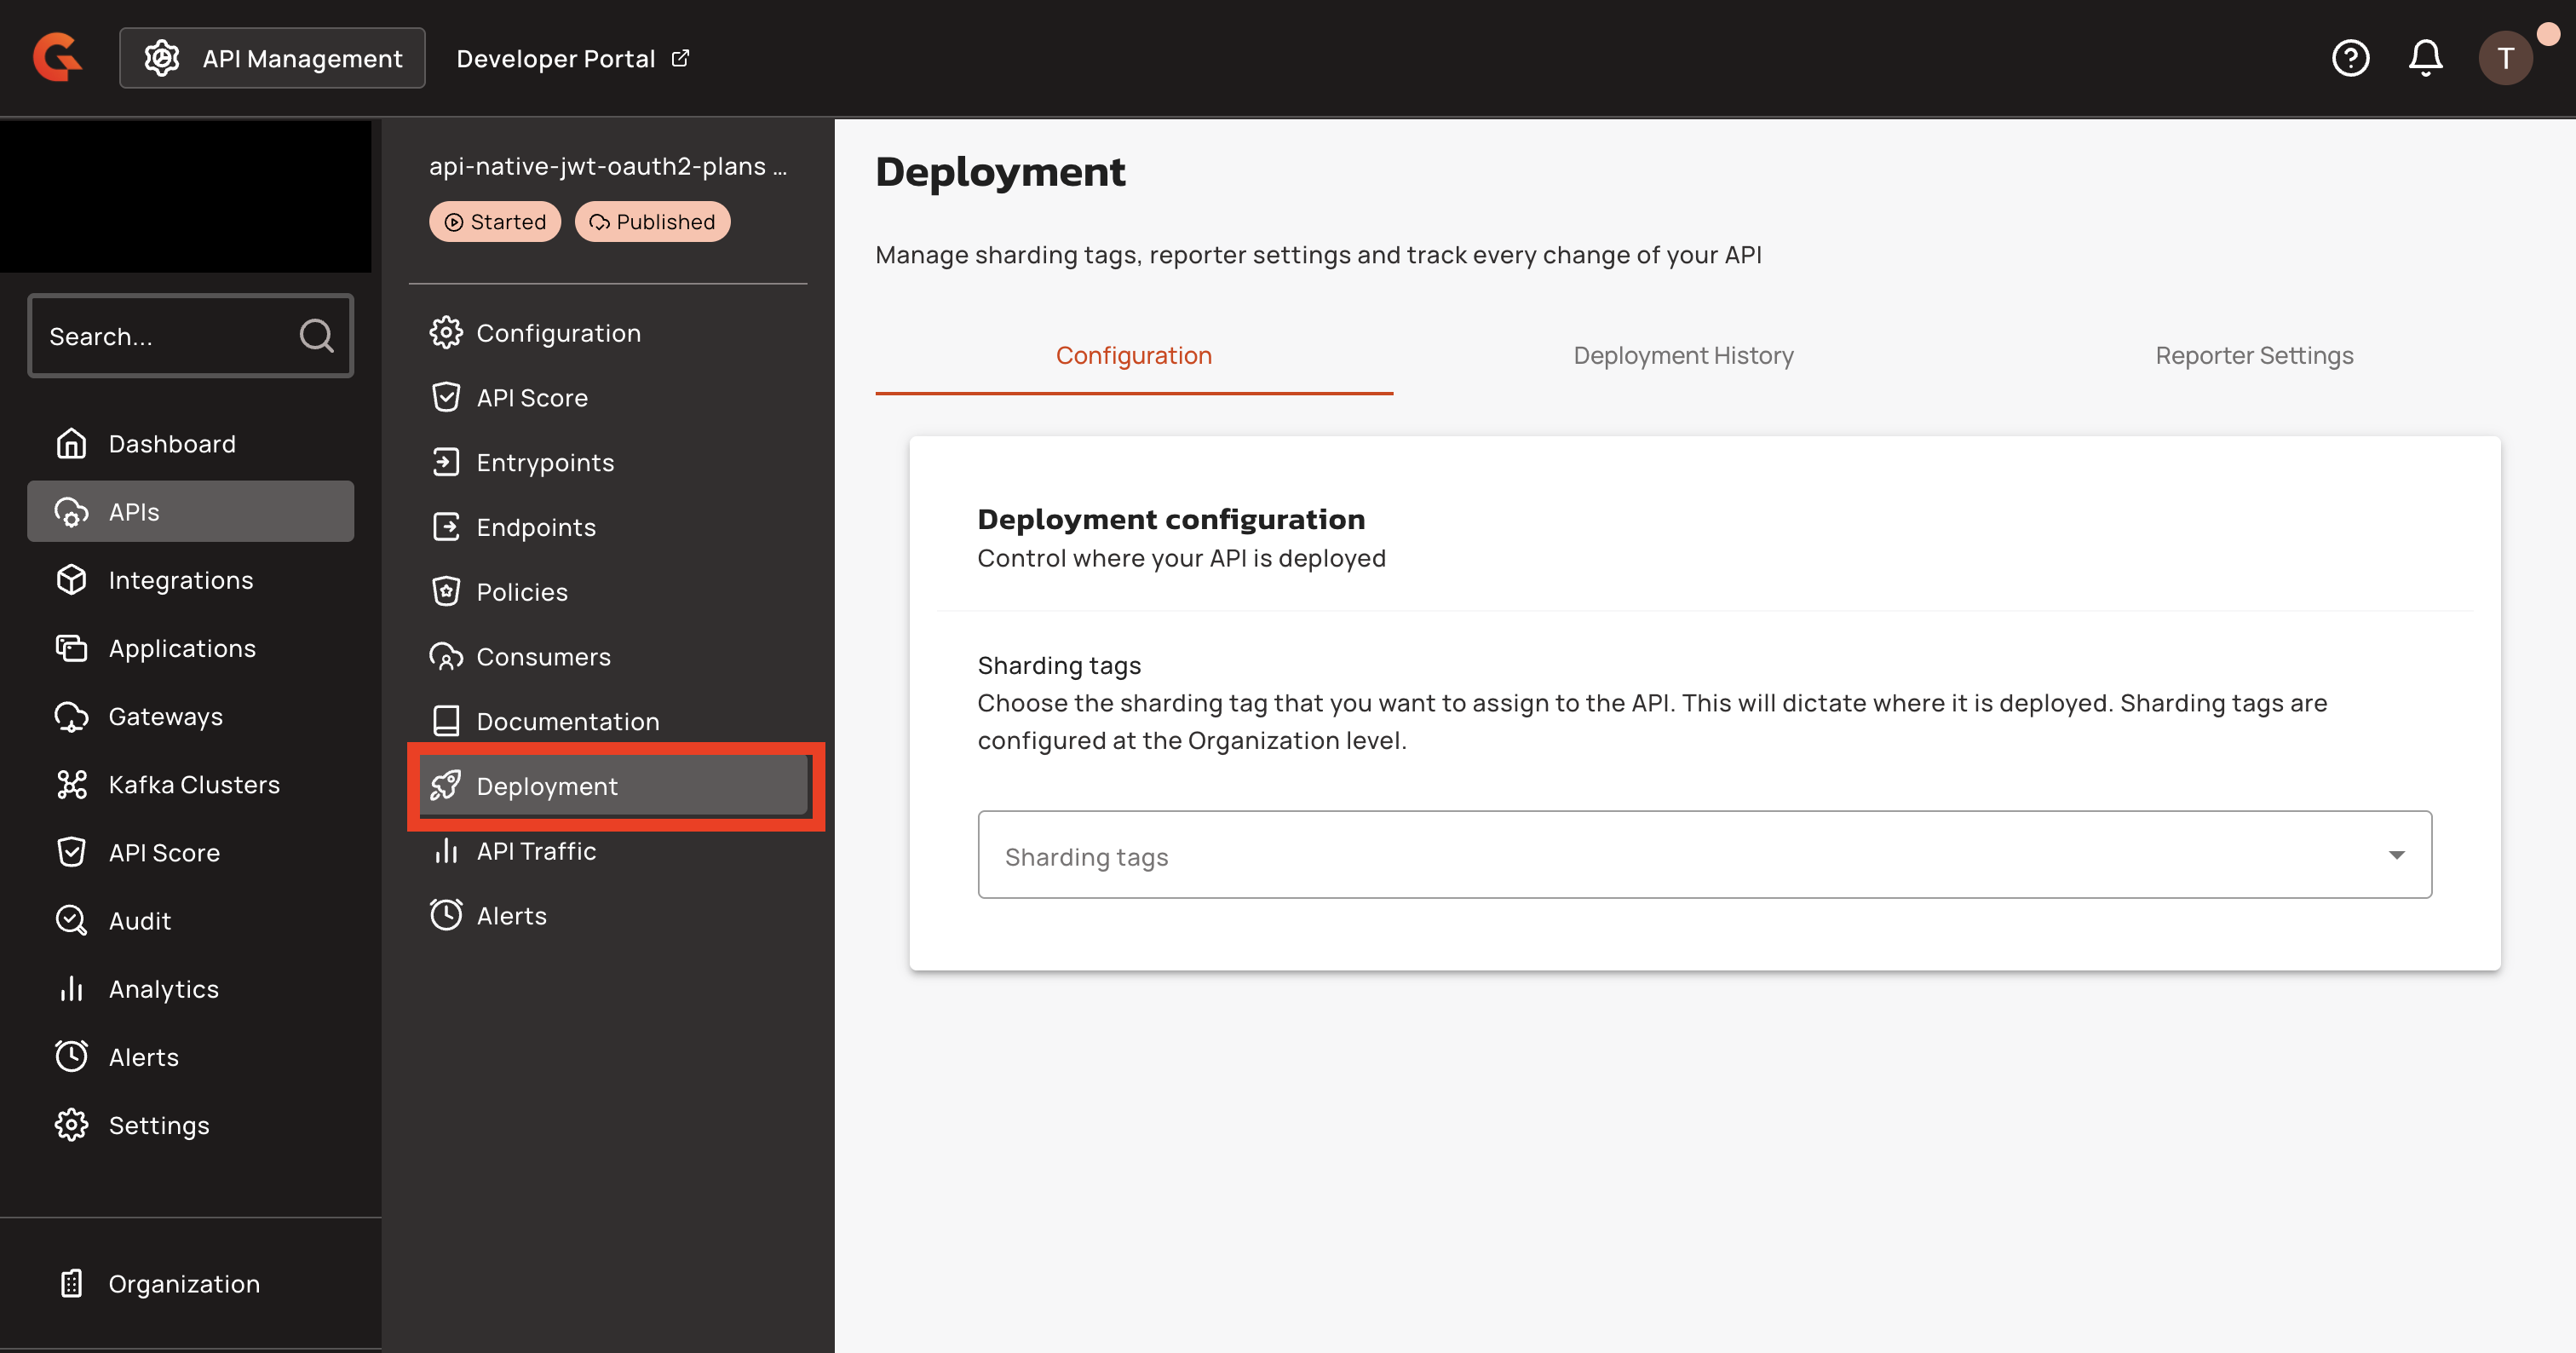Screen dimensions: 2576x1353
Task: Open Gateways in the left sidebar
Action: tap(165, 717)
